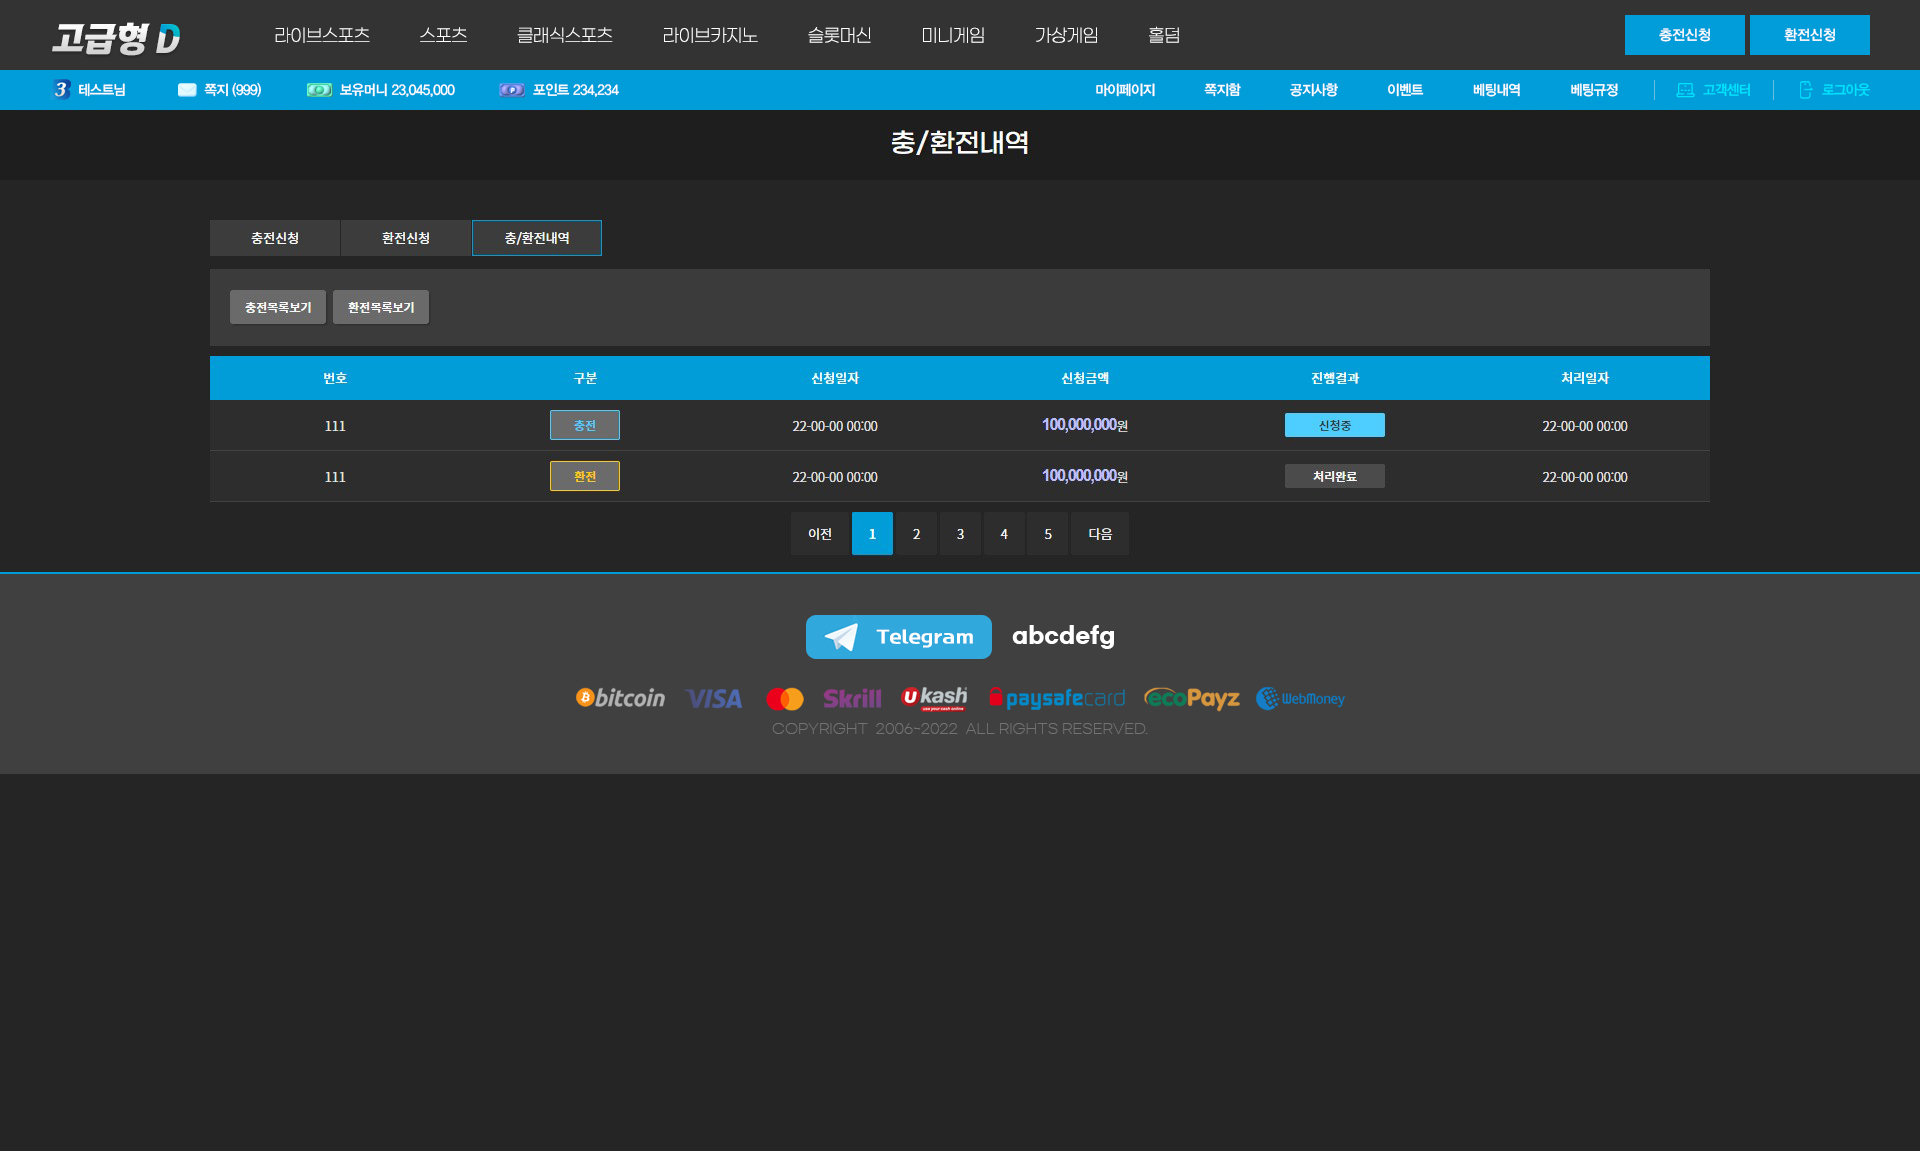Go to previous page with 이전
1920x1151 pixels.
pos(820,534)
